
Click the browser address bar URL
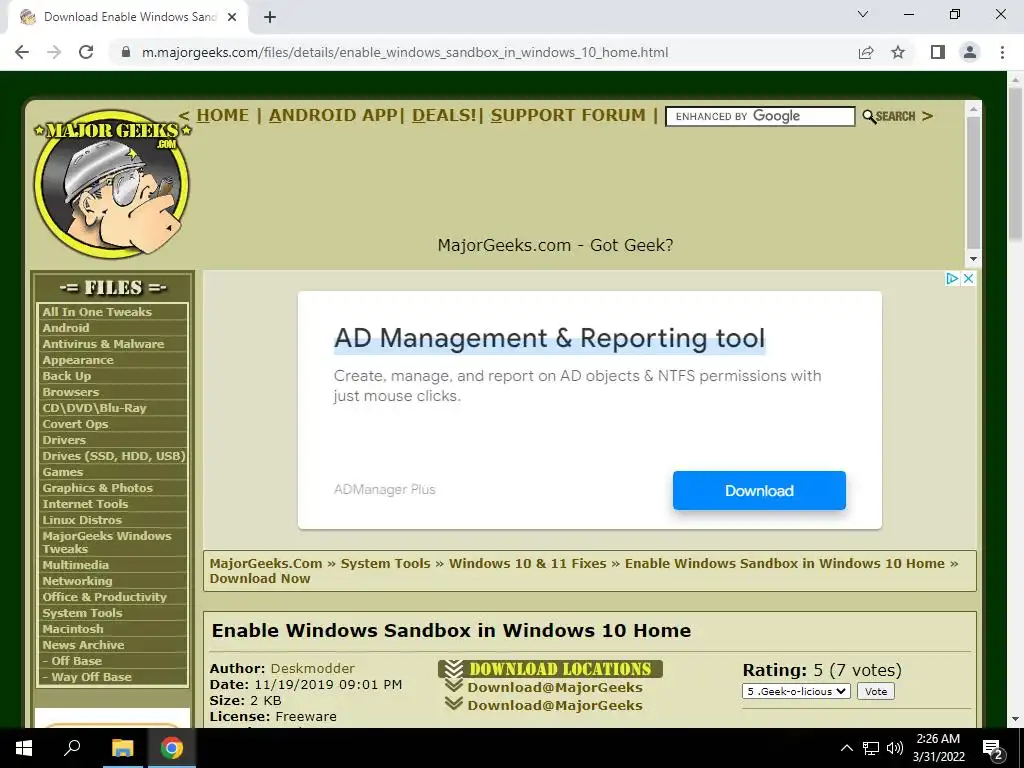tap(405, 52)
